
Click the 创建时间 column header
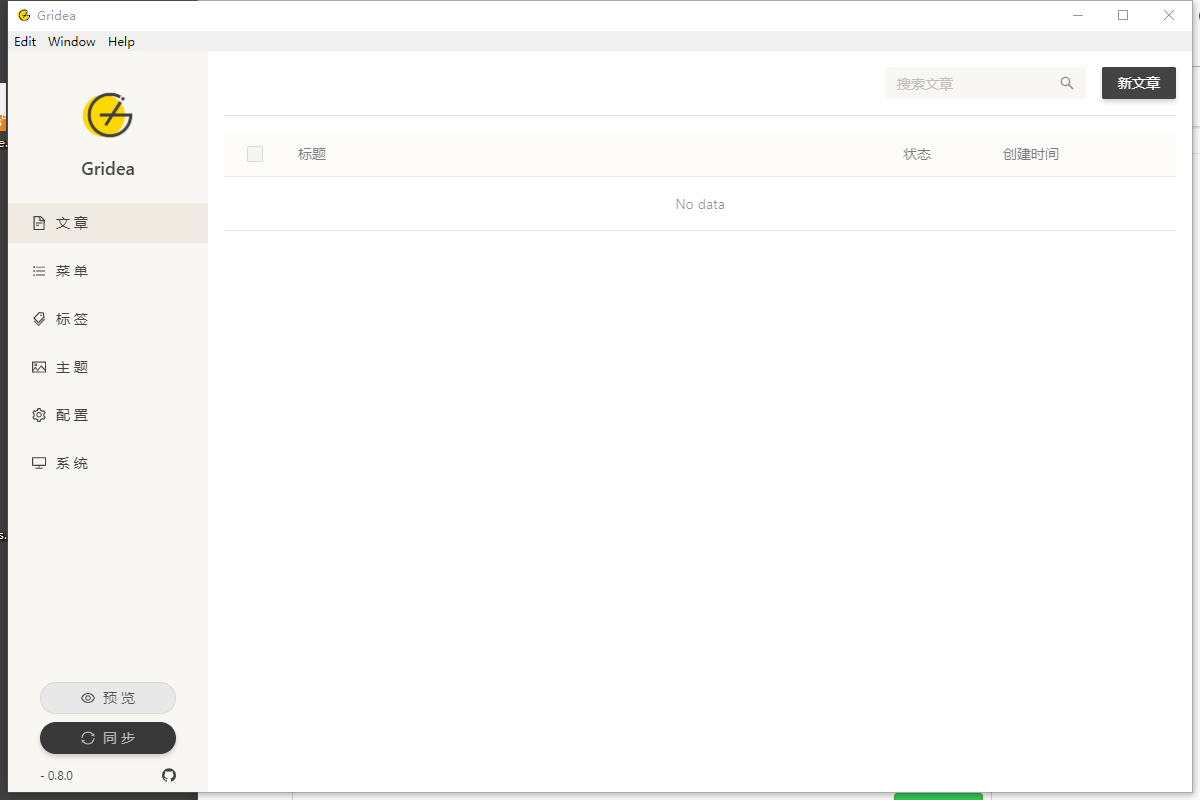click(x=1032, y=153)
